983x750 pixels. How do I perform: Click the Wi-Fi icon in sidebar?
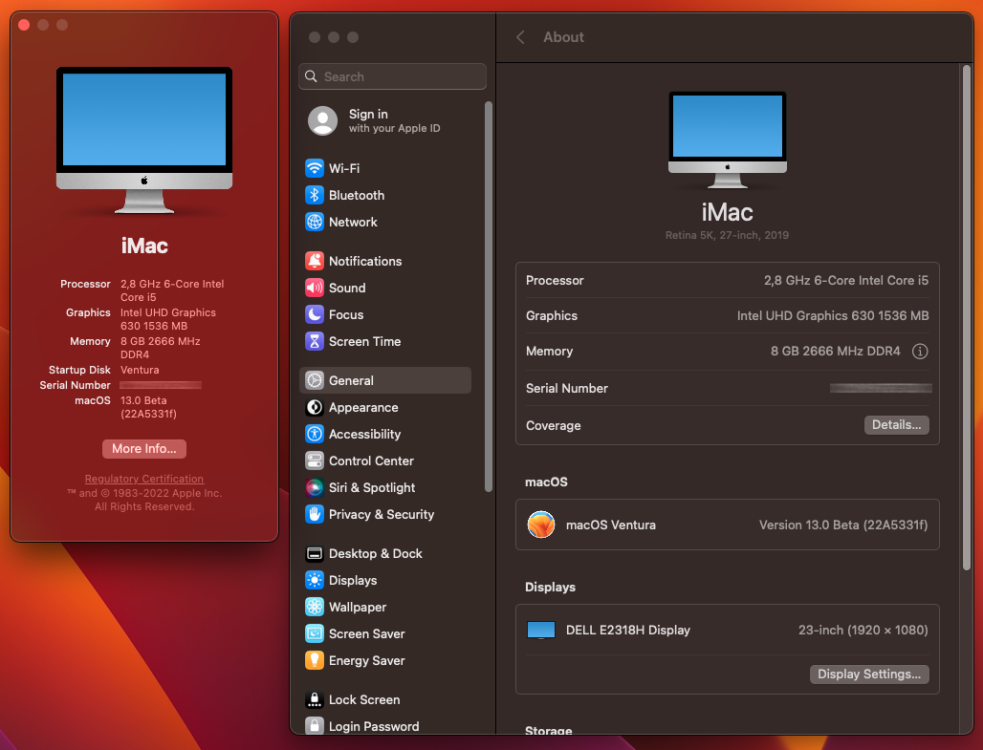pos(314,168)
